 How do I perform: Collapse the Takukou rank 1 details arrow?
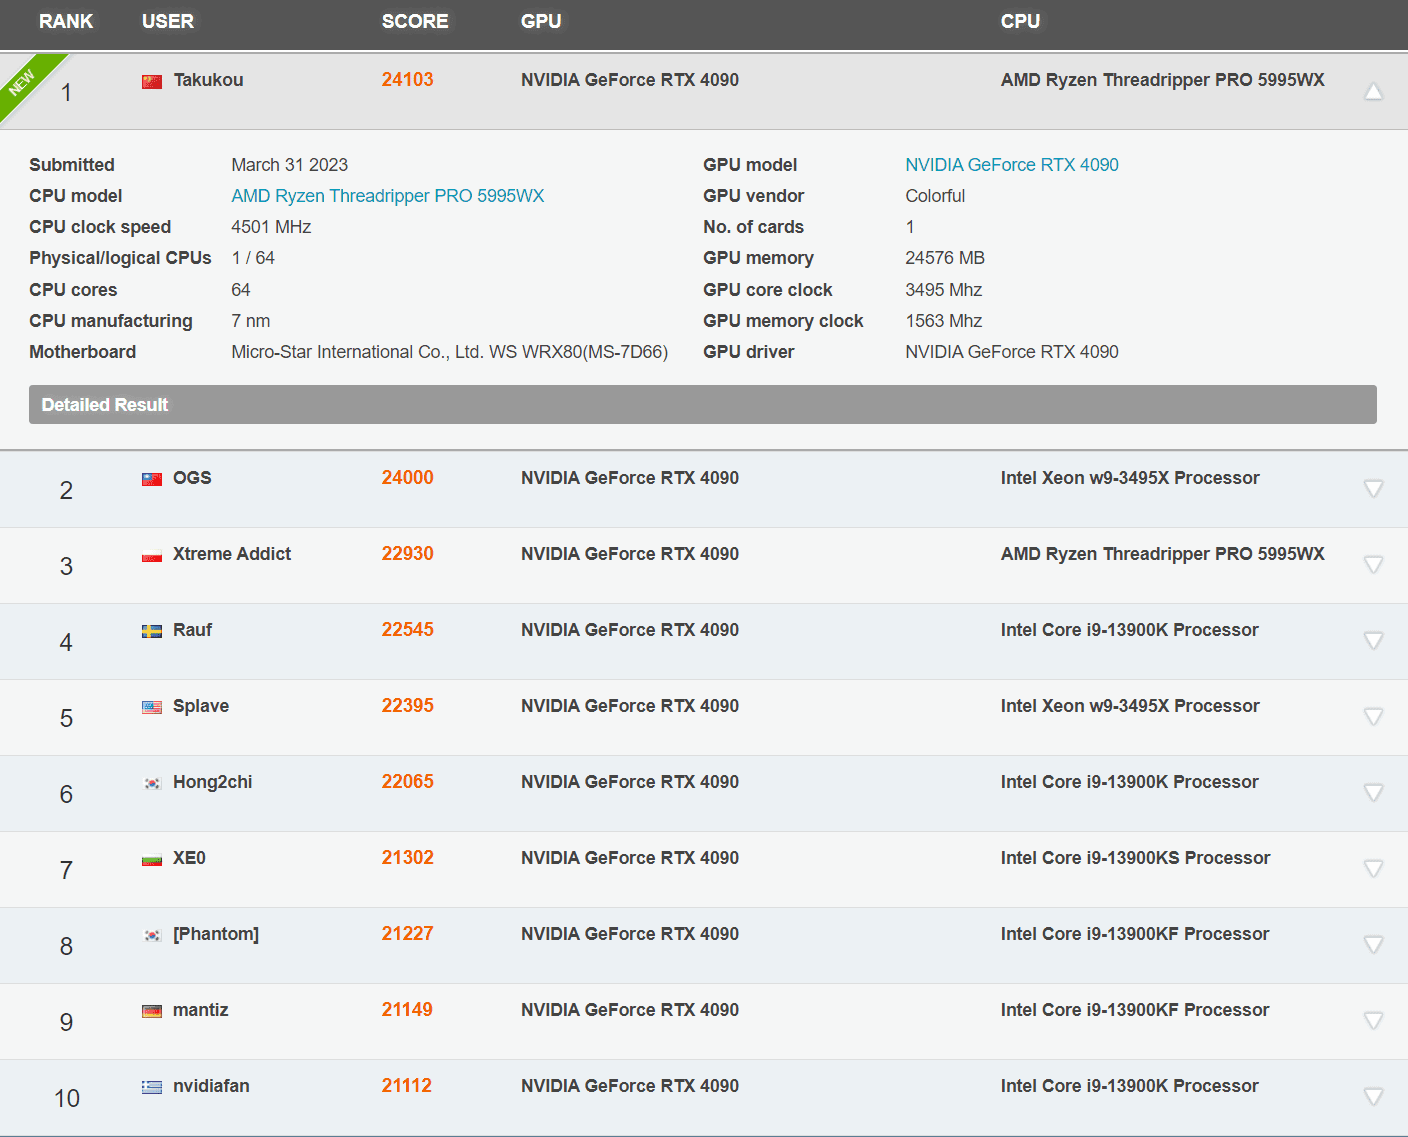tap(1373, 92)
